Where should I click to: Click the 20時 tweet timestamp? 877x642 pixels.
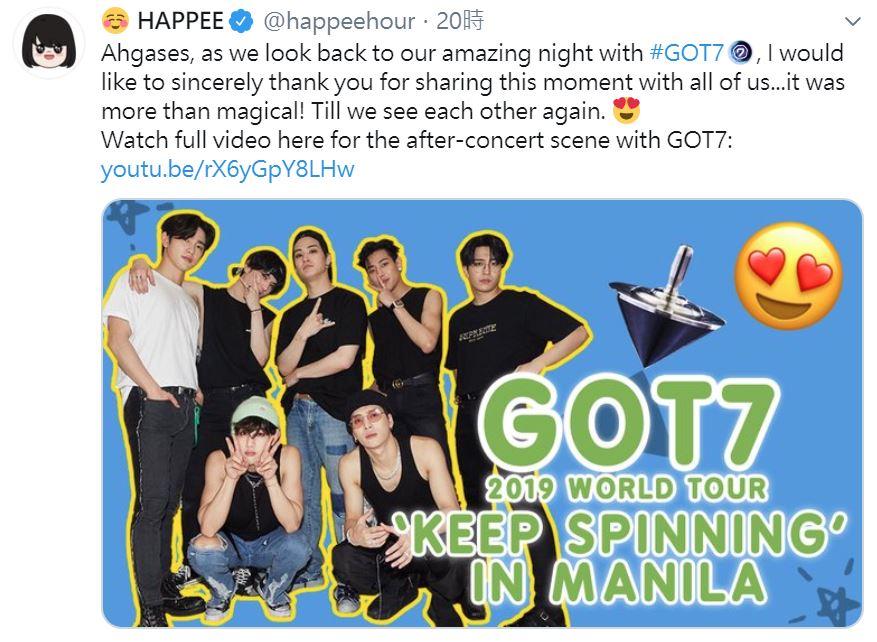(460, 21)
